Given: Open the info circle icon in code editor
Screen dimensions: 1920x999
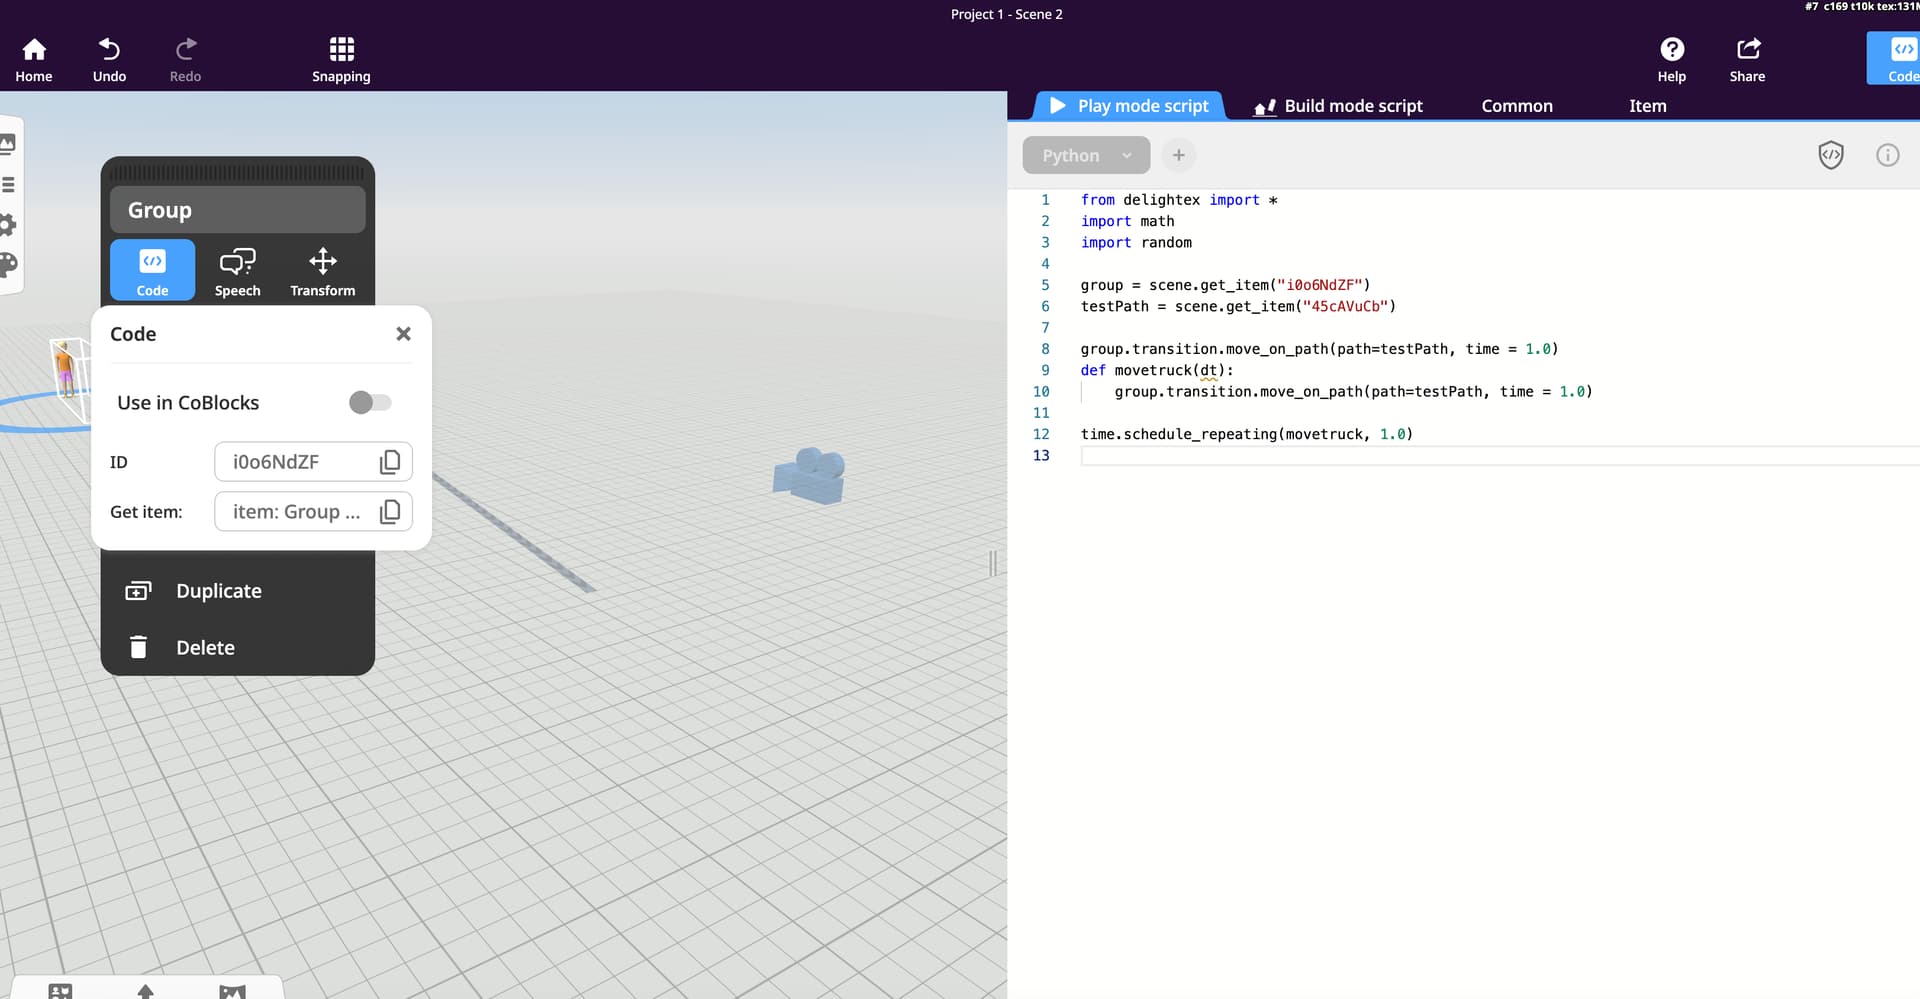Looking at the screenshot, I should (x=1887, y=155).
